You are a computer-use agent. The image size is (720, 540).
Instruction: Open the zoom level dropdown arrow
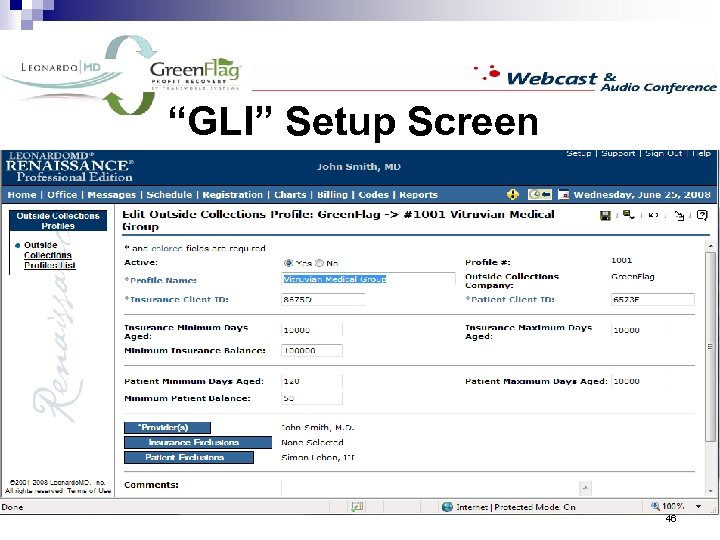(698, 506)
